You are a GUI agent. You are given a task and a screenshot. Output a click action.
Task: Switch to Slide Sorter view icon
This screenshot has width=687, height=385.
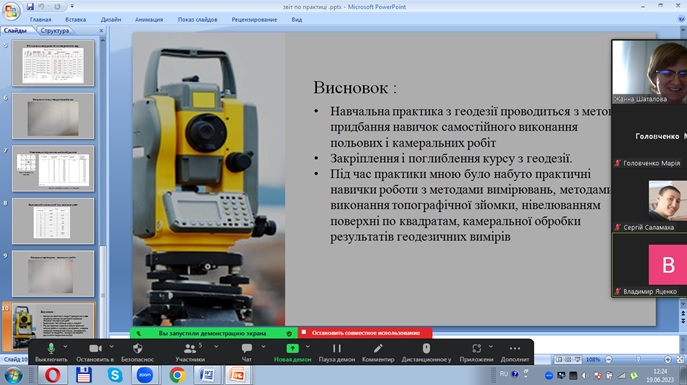pos(568,360)
